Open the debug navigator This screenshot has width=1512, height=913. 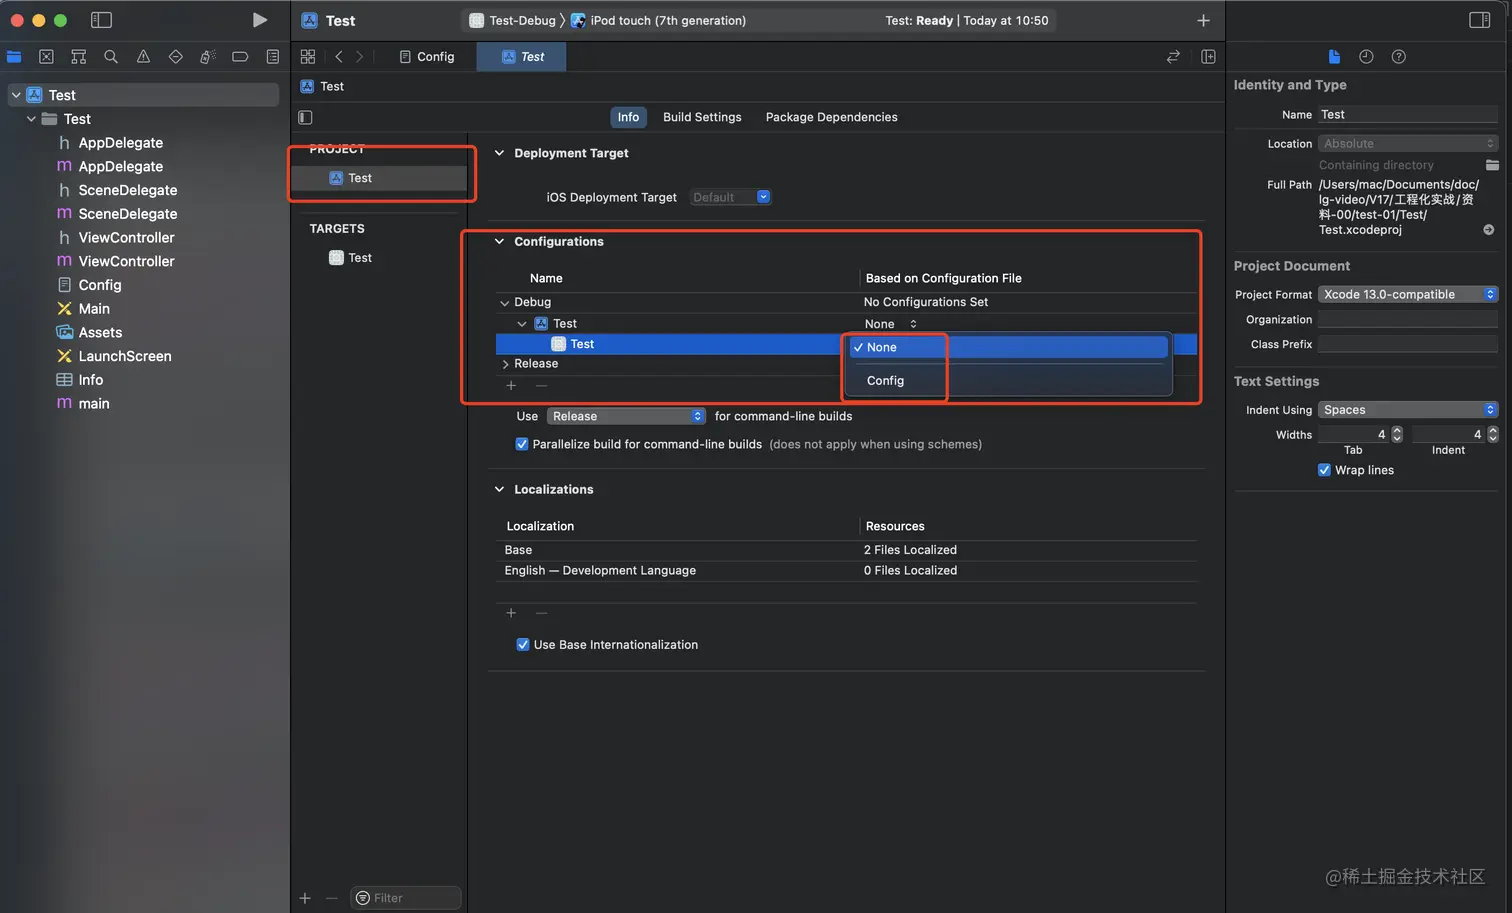(208, 57)
